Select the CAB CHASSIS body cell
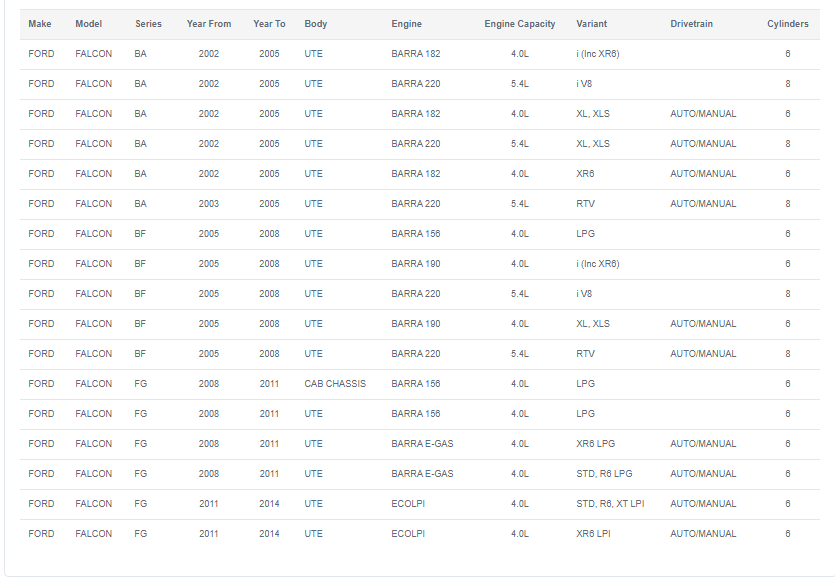The height and width of the screenshot is (580, 835). click(x=335, y=384)
